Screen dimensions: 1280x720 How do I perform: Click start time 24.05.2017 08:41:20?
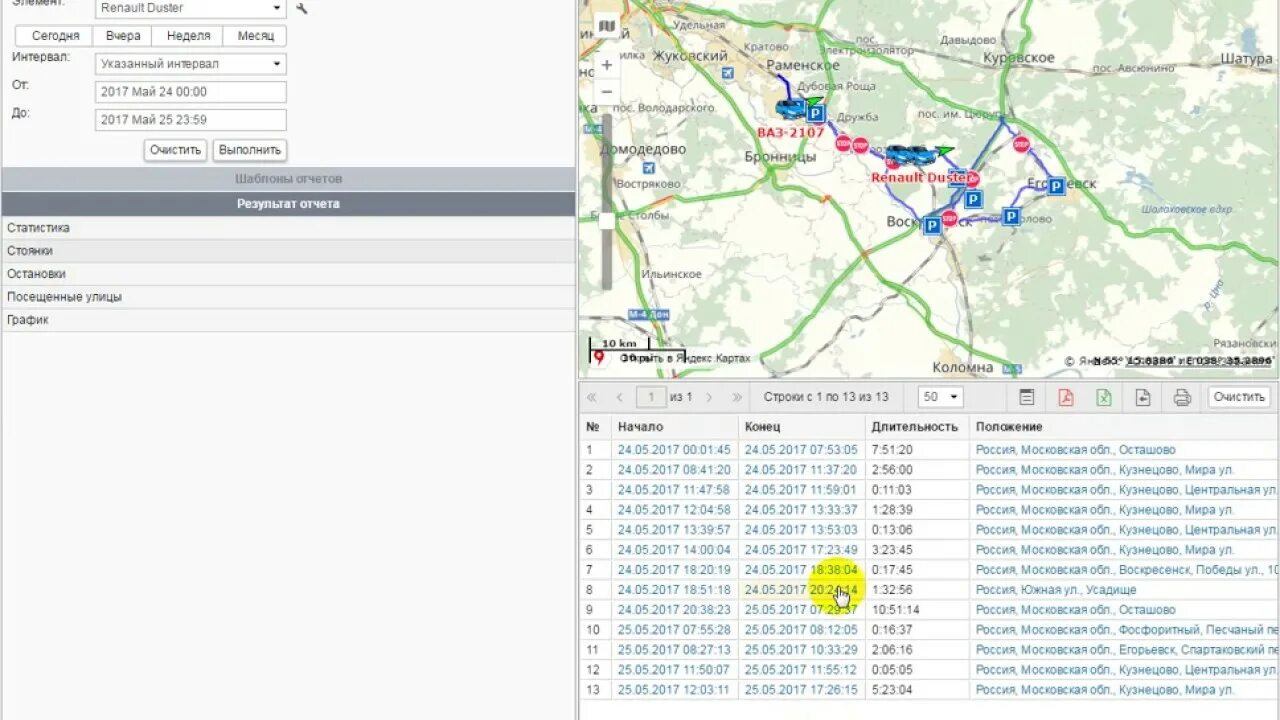674,470
